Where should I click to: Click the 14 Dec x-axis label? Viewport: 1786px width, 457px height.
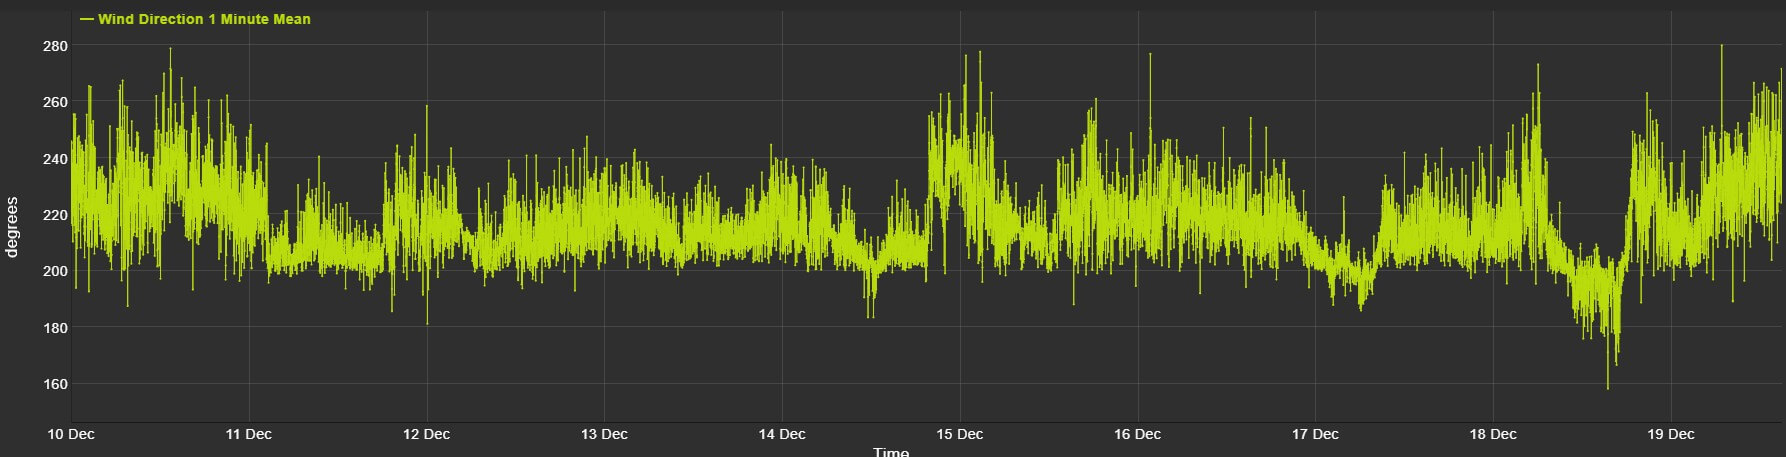pos(782,434)
